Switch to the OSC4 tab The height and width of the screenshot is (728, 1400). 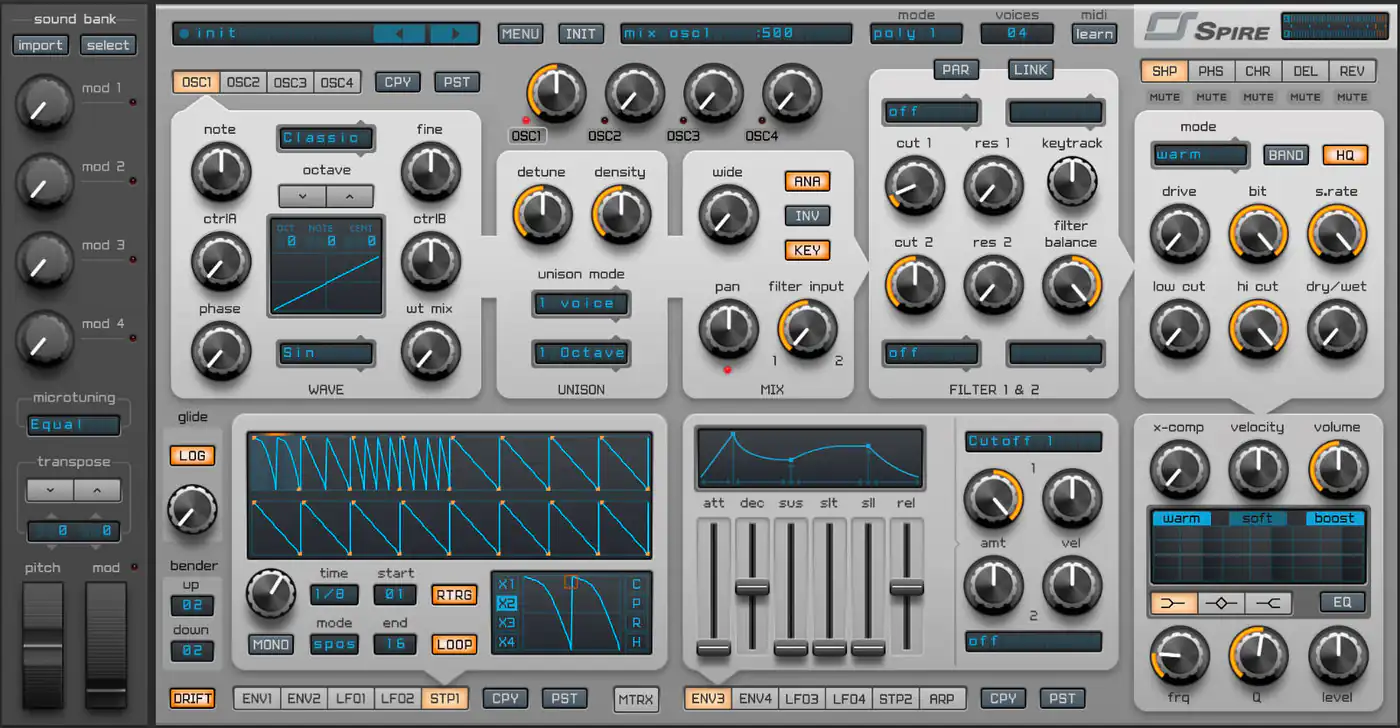click(x=338, y=82)
